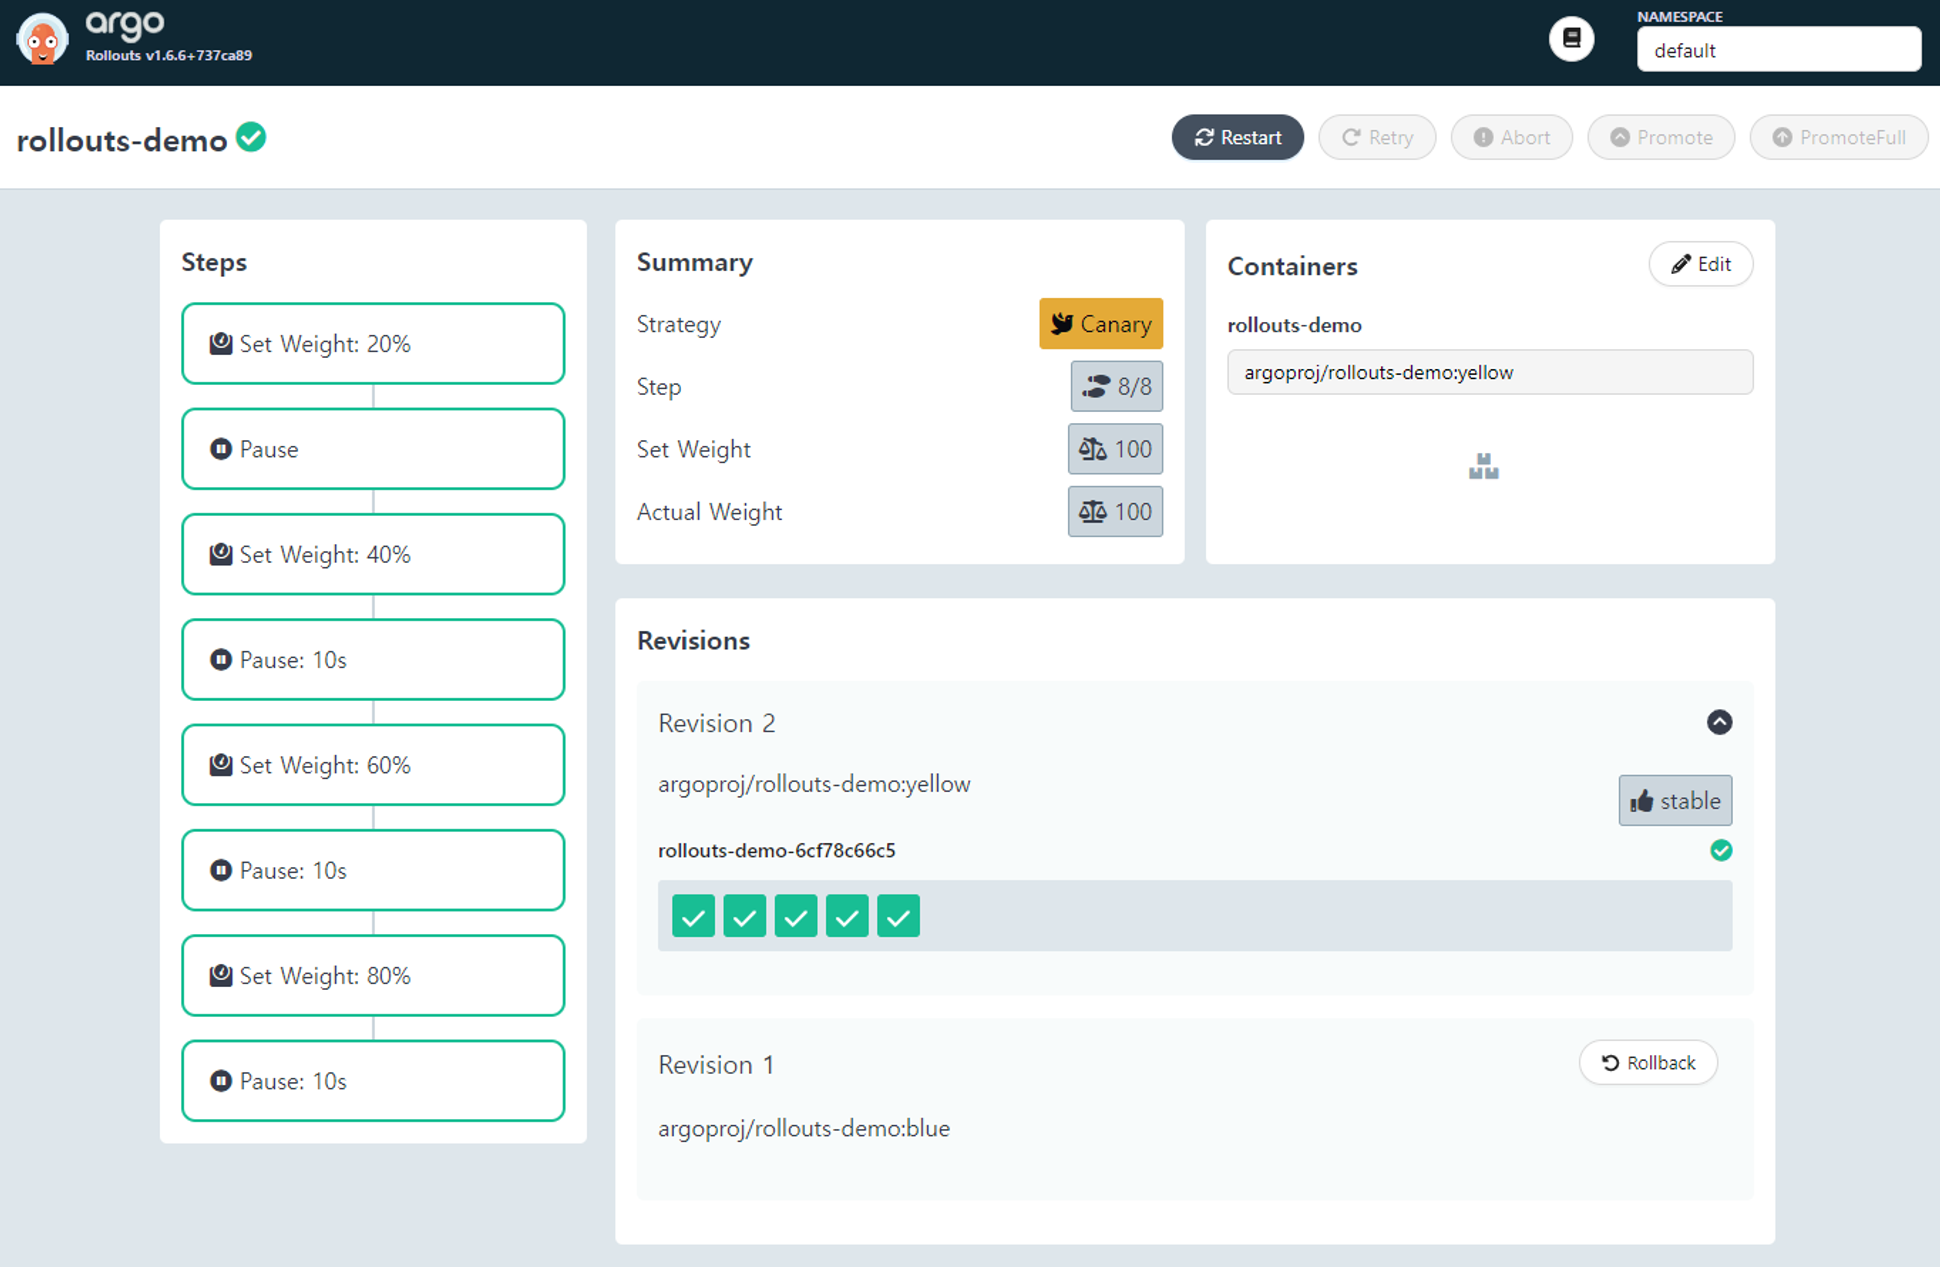Image resolution: width=1940 pixels, height=1267 pixels.
Task: Click the Canary strategy badge
Action: point(1100,324)
